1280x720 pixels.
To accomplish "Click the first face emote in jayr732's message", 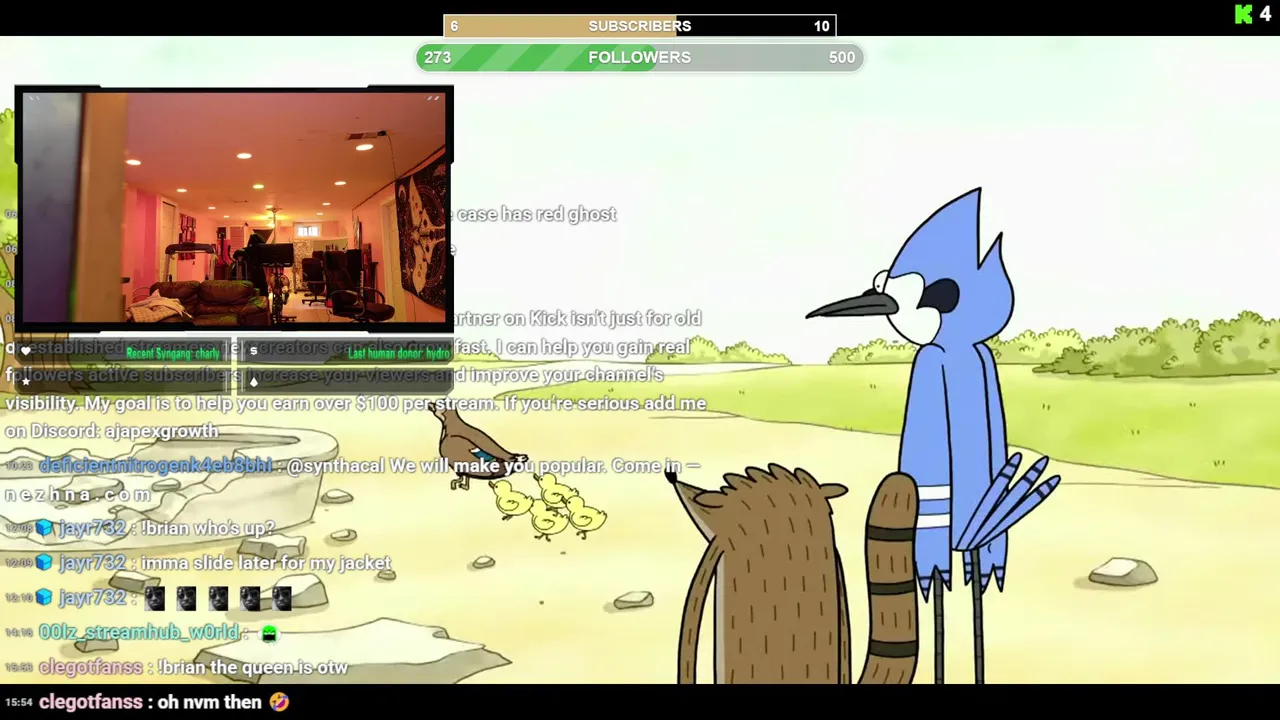I will point(154,598).
